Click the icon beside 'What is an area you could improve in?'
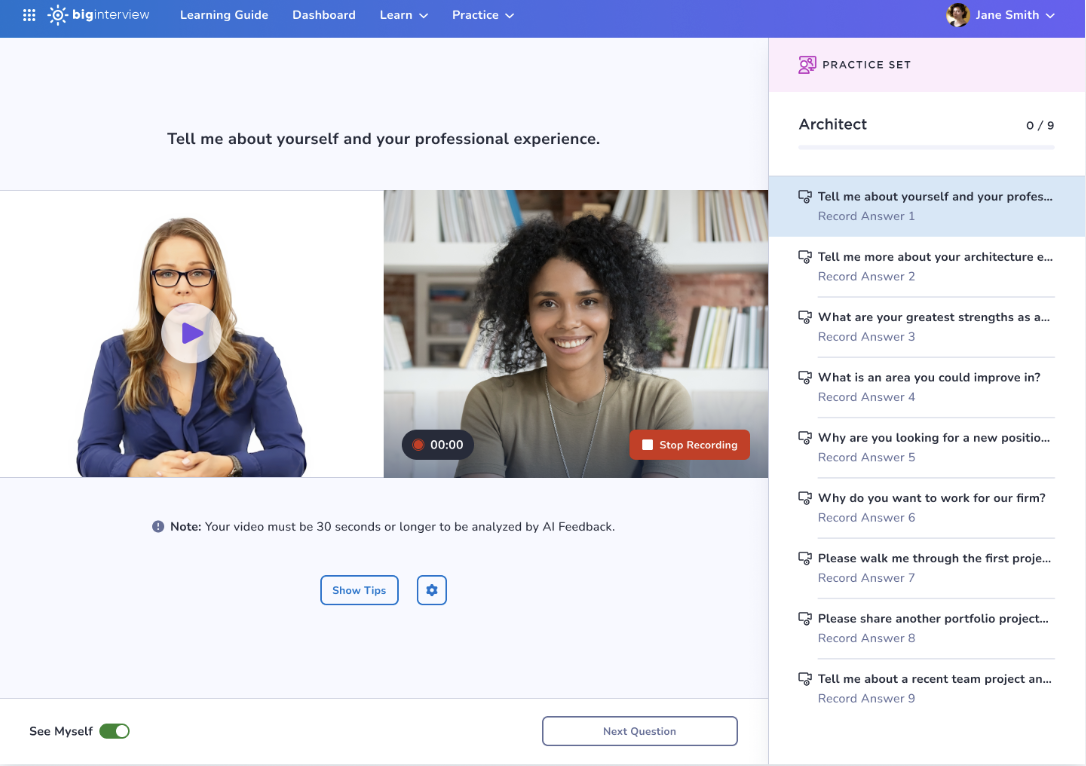The width and height of the screenshot is (1086, 766). pos(805,378)
